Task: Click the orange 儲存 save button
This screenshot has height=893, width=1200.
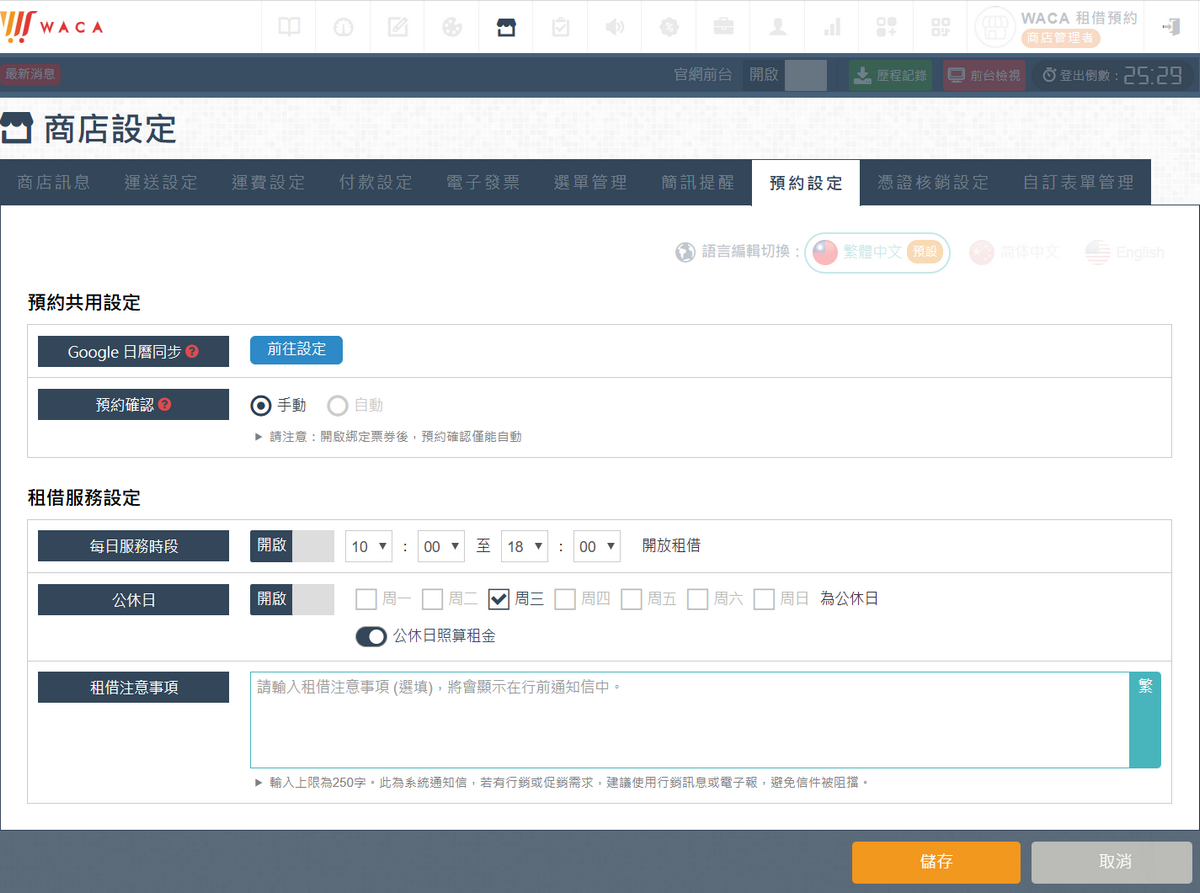Action: coord(935,862)
